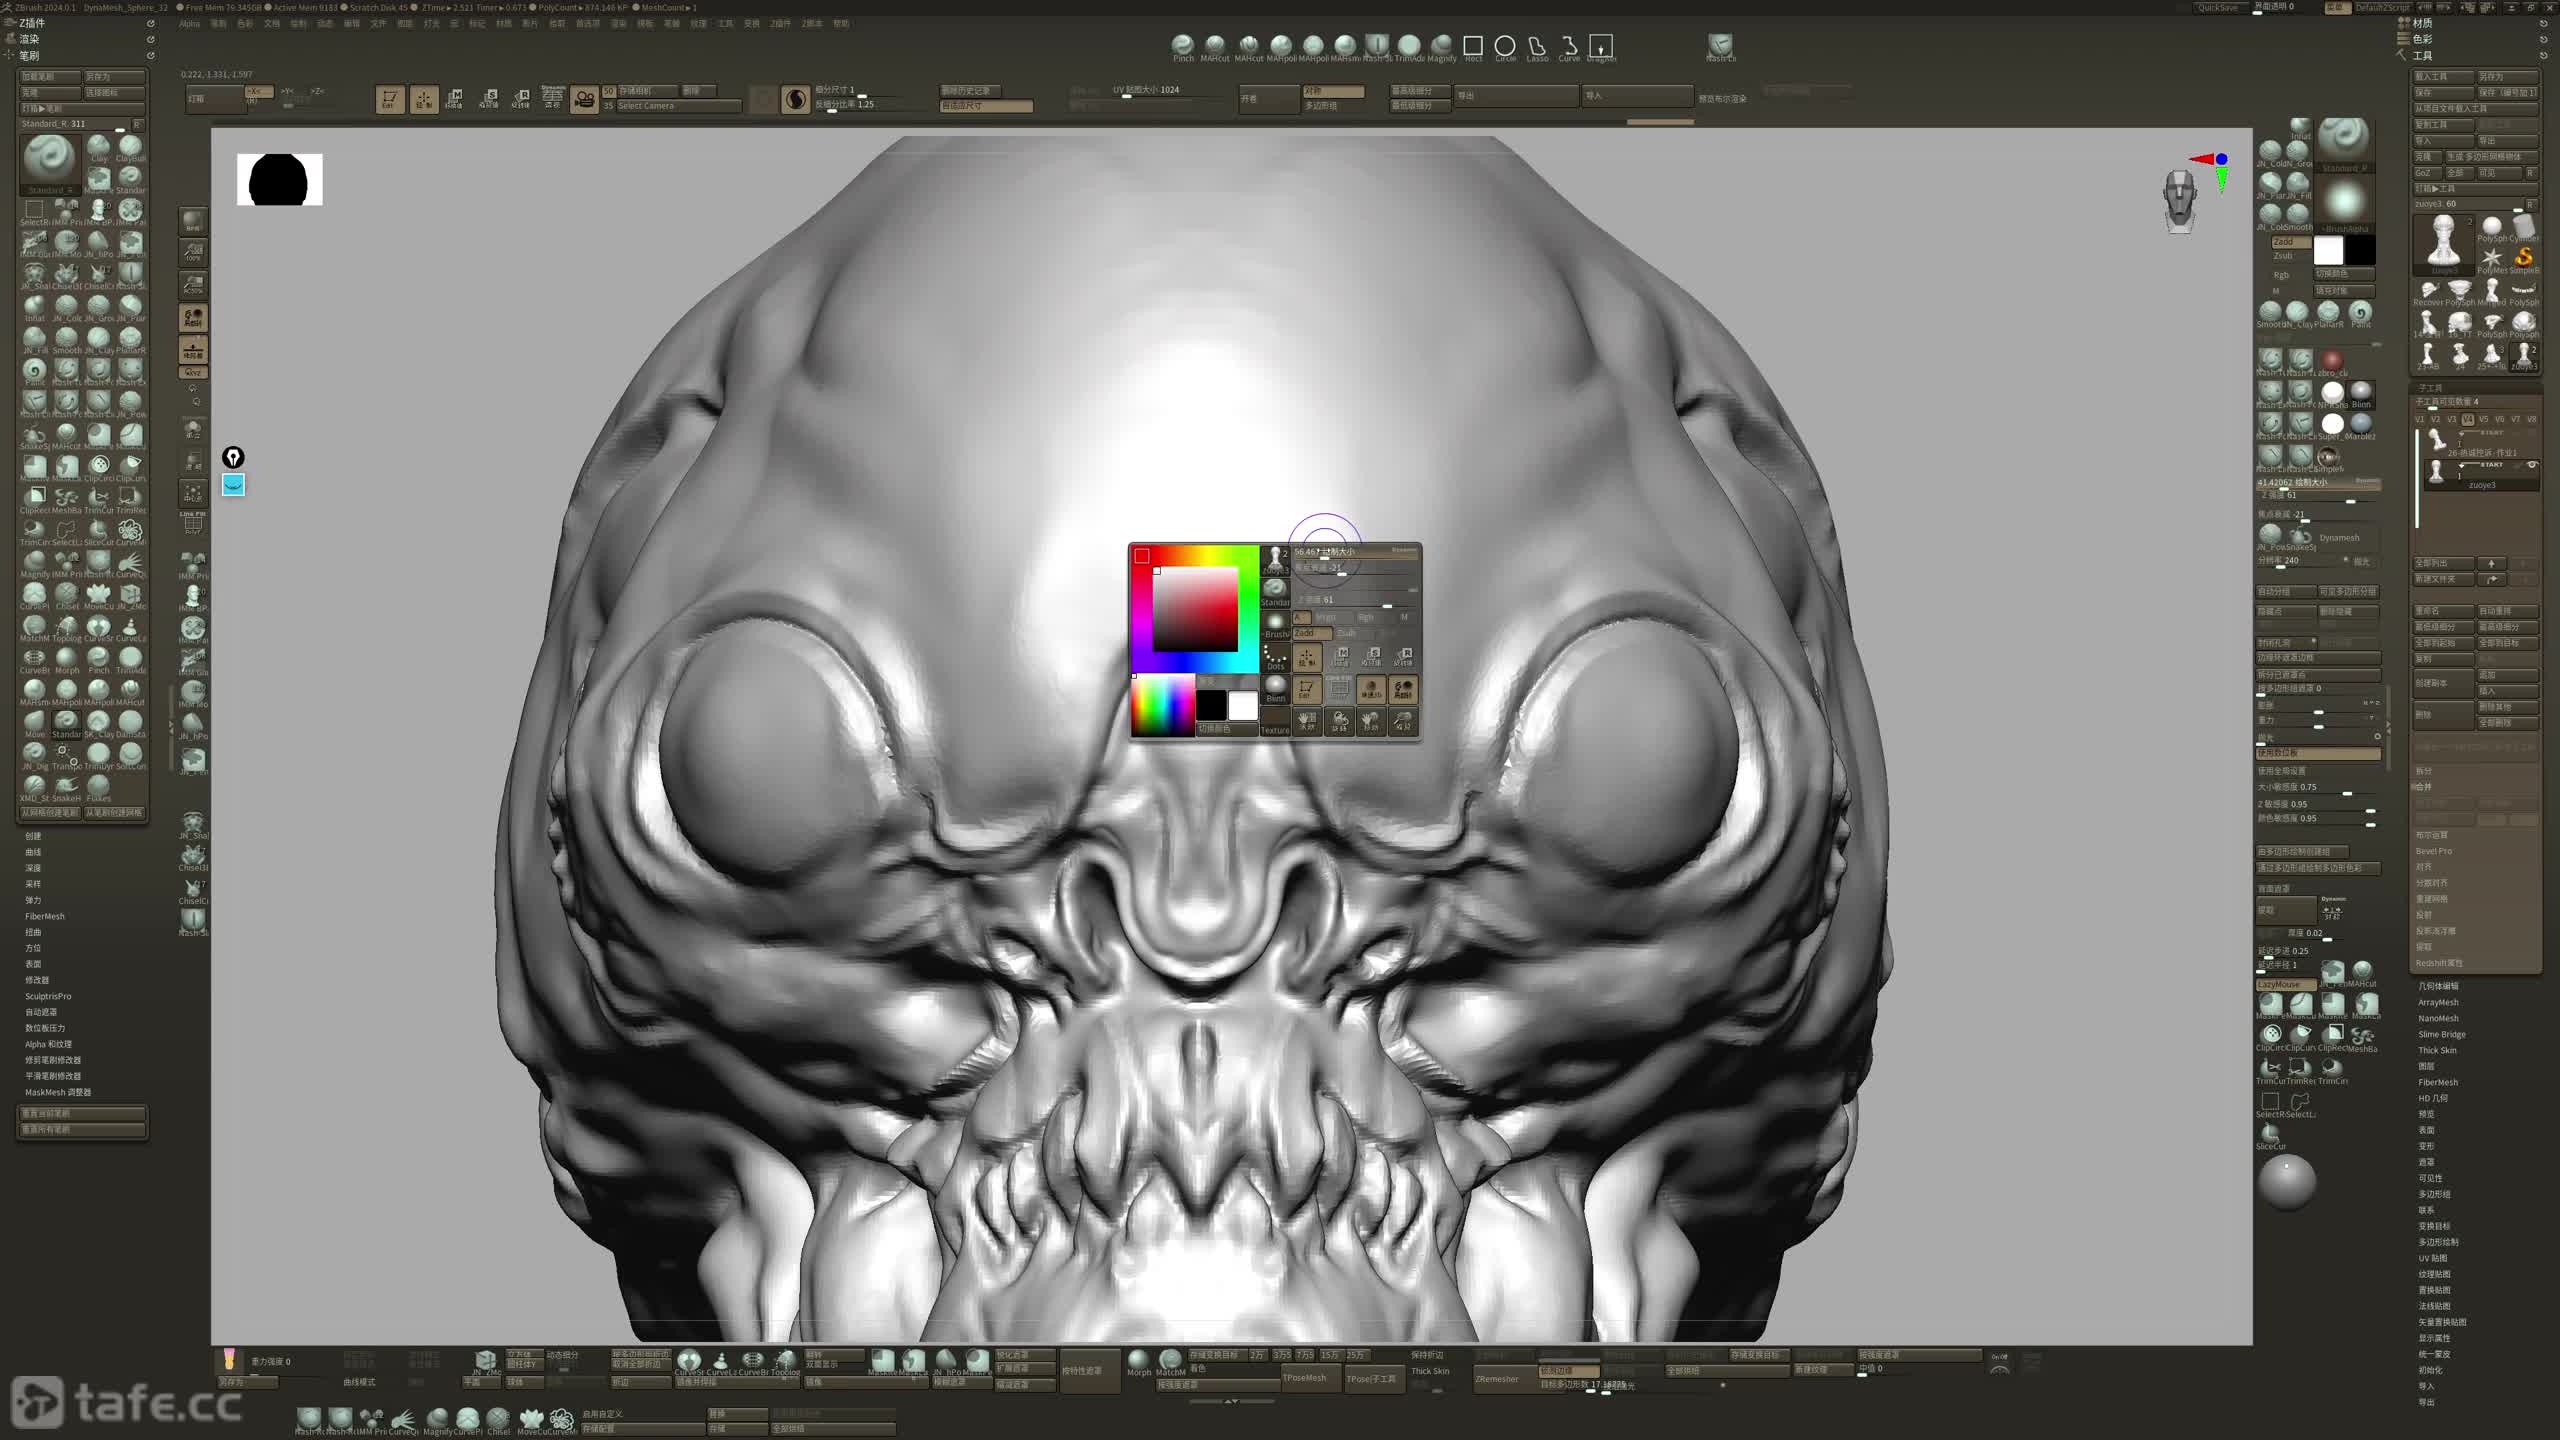The image size is (2560, 1440).
Task: Choose the Curve stroke selection icon
Action: [x=1569, y=47]
